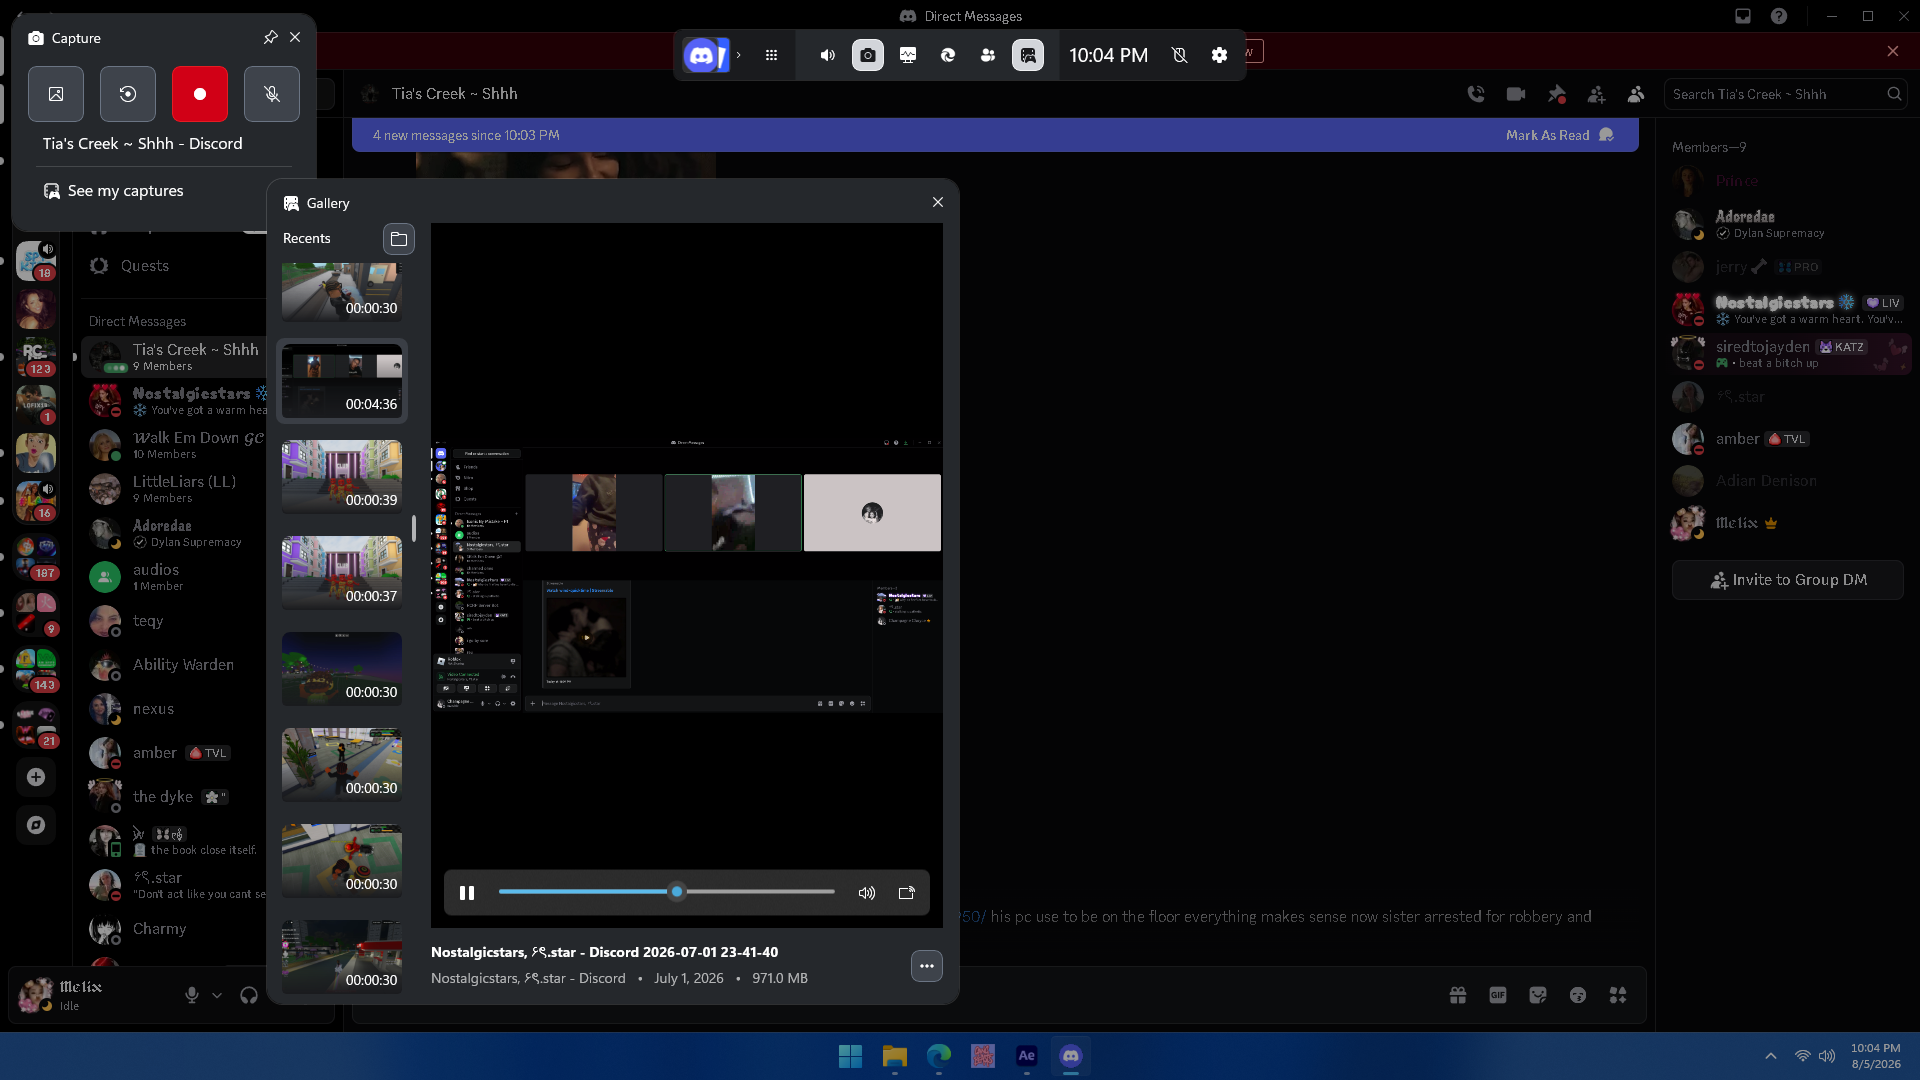The width and height of the screenshot is (1920, 1080).
Task: Open See my captures
Action: click(x=113, y=191)
